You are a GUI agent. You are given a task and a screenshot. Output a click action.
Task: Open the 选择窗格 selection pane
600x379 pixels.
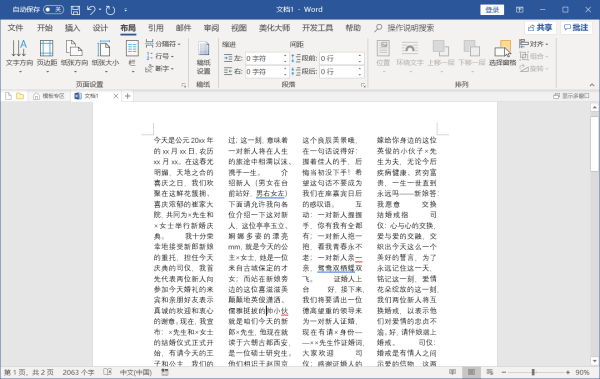pyautogui.click(x=503, y=54)
